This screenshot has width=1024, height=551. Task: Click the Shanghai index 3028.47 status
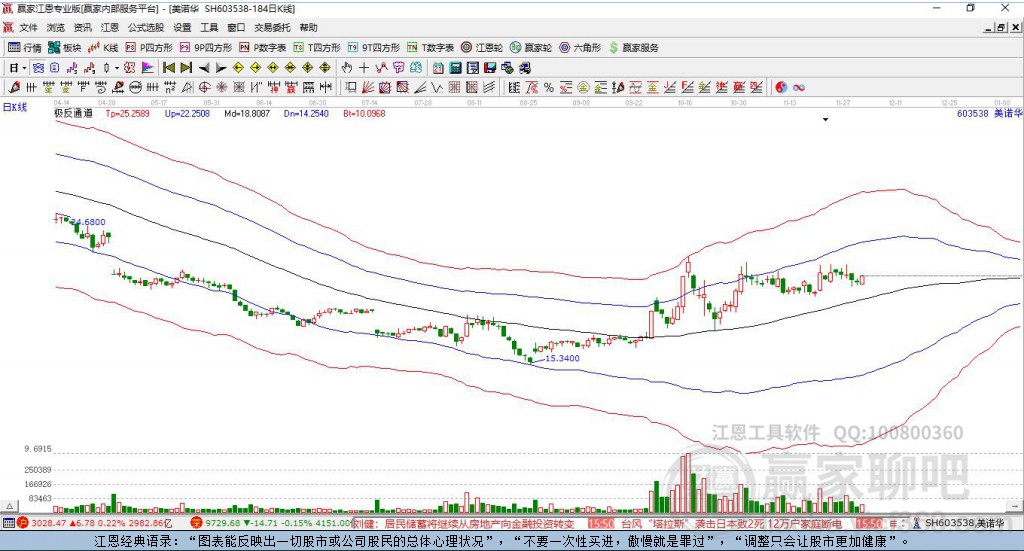95,523
